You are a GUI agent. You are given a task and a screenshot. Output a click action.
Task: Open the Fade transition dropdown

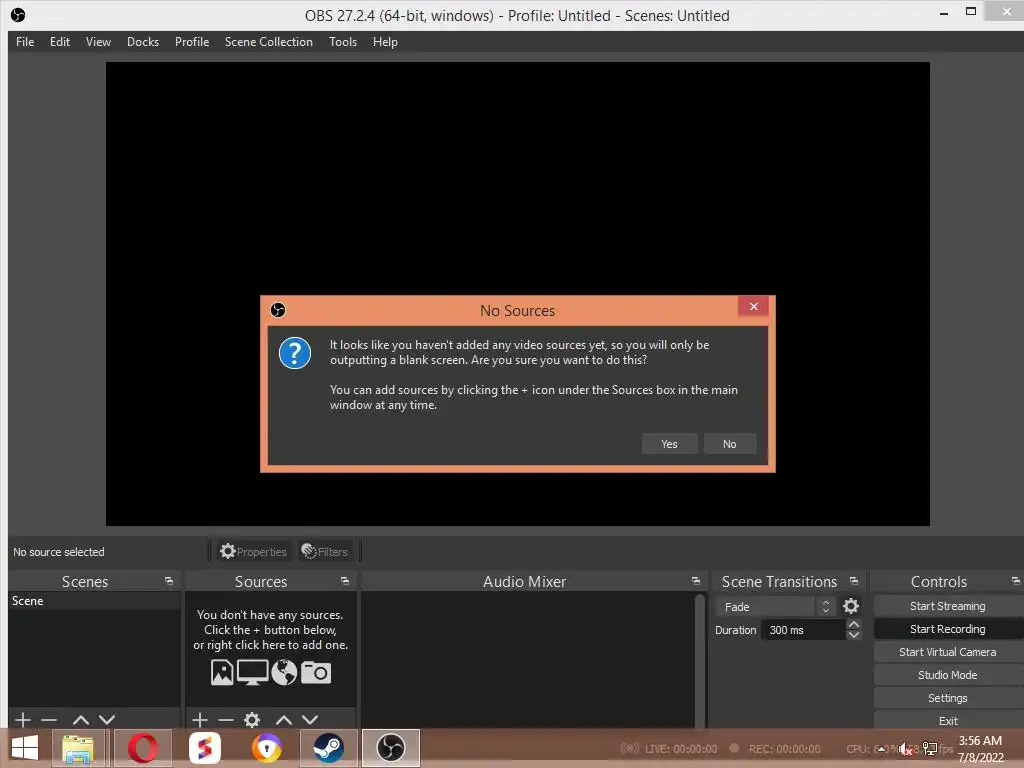click(775, 607)
